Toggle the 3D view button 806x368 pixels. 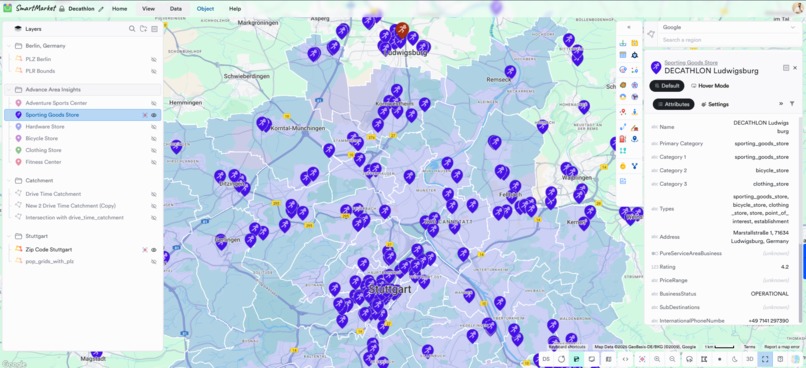749,359
